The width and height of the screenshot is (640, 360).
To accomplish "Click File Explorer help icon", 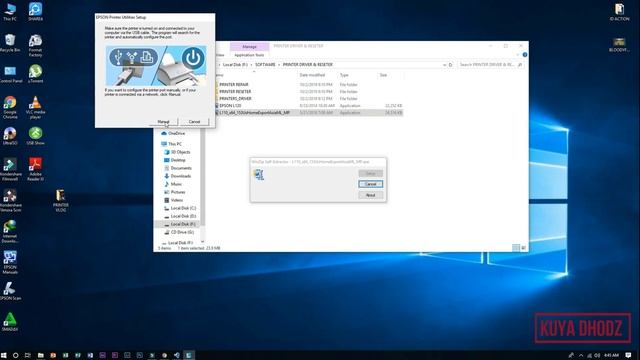I will pos(525,55).
